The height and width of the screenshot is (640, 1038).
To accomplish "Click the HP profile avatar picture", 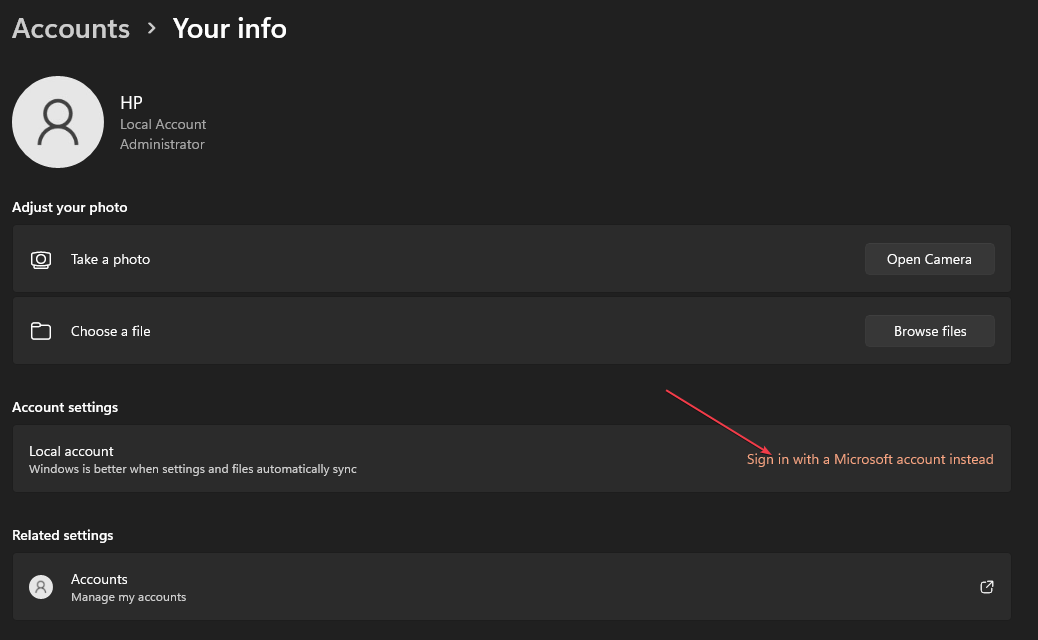I will [58, 122].
